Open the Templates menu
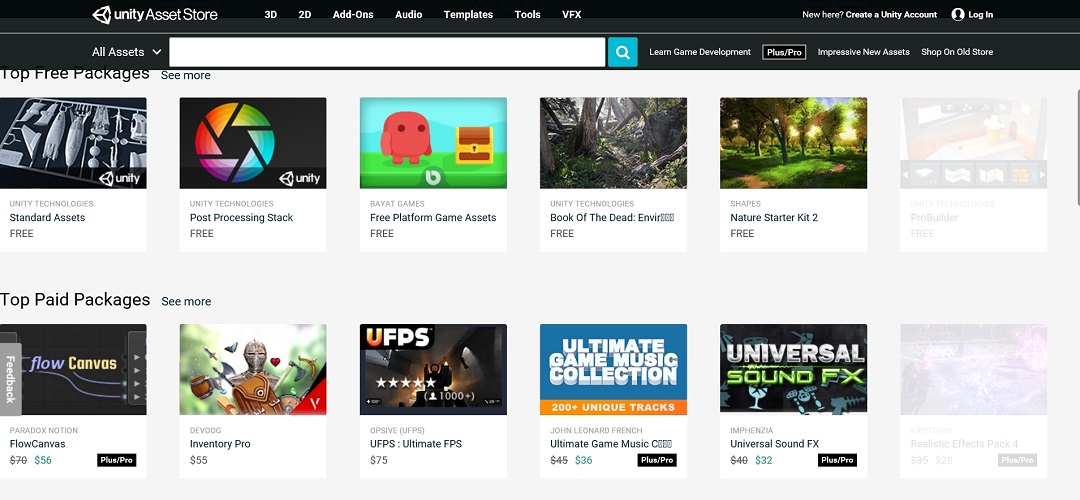1080x500 pixels. pos(468,15)
